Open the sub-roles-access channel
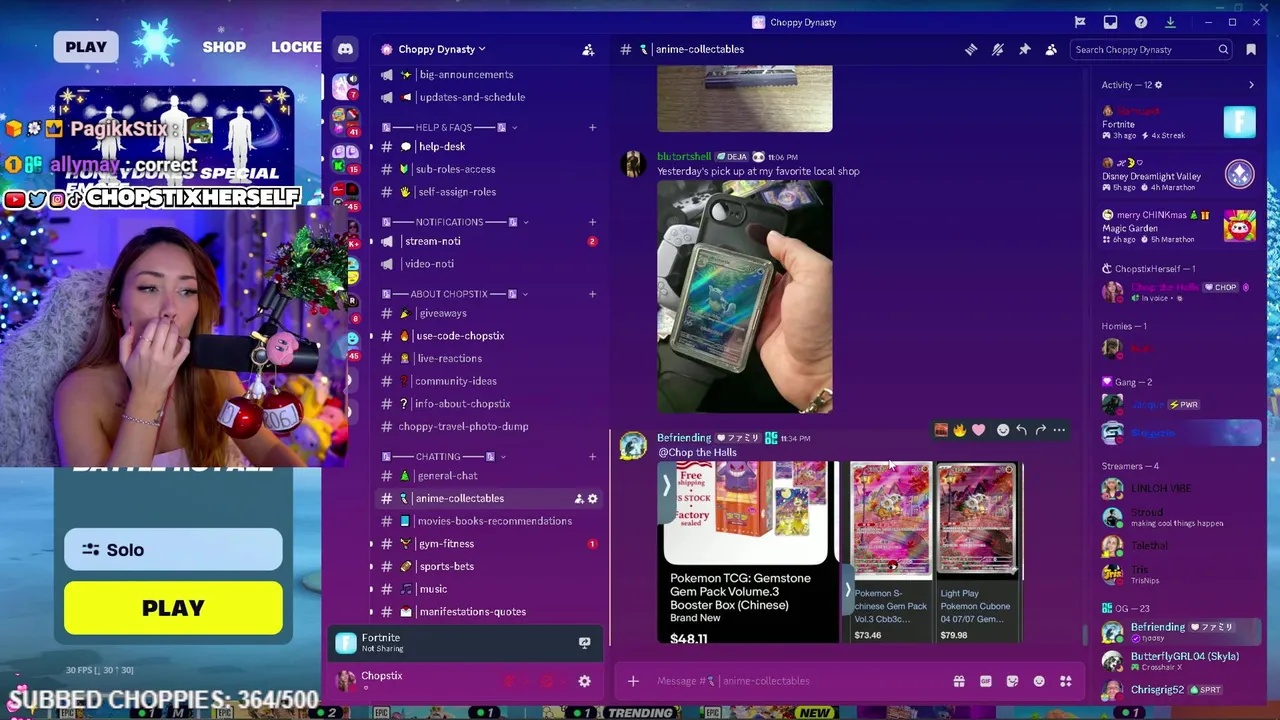 488,169
